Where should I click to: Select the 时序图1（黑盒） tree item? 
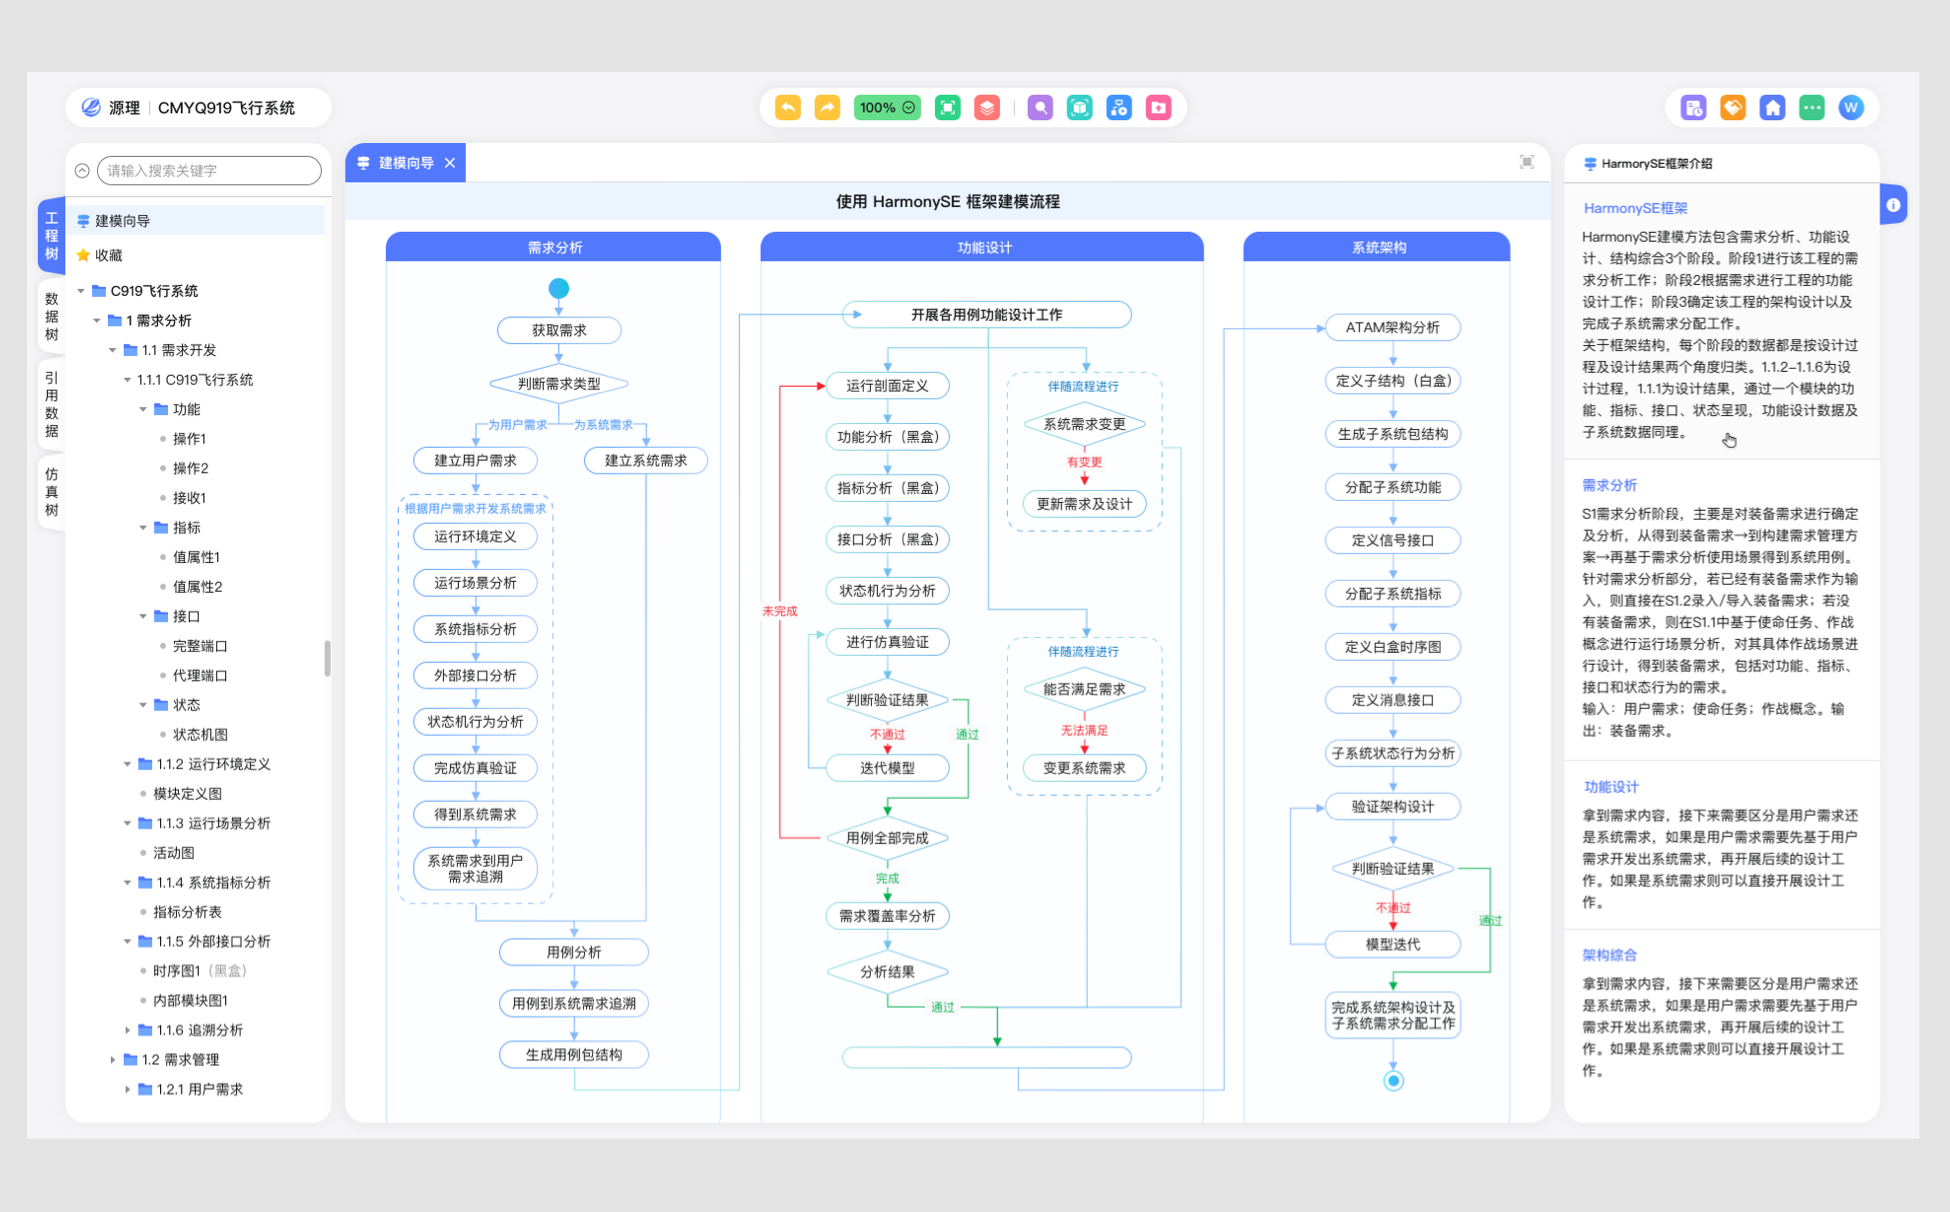coord(200,971)
